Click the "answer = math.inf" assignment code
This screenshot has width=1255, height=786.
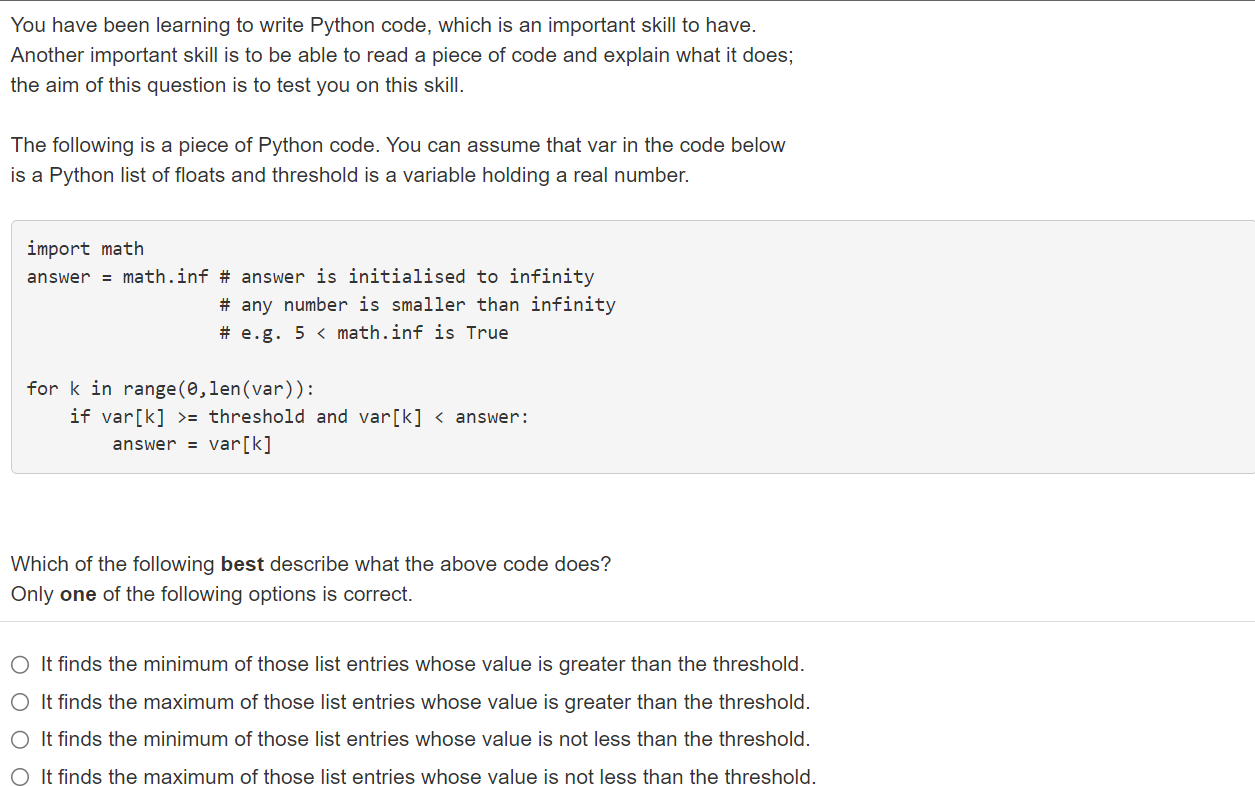pos(117,277)
